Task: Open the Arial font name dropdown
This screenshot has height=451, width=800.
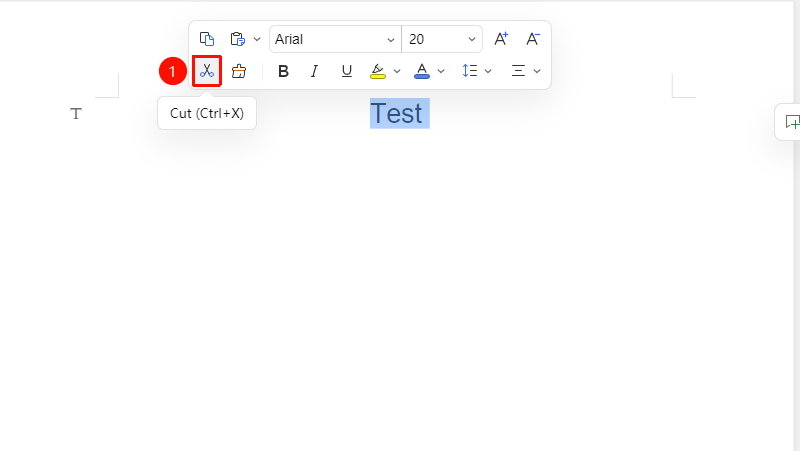Action: 390,40
